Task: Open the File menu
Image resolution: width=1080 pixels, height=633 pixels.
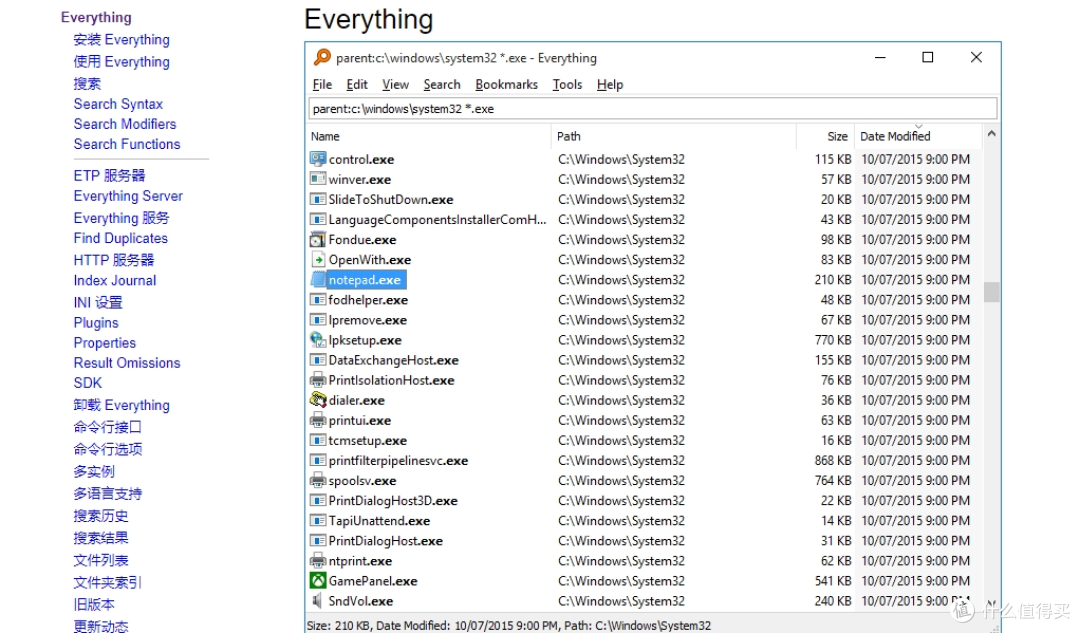Action: click(x=322, y=85)
